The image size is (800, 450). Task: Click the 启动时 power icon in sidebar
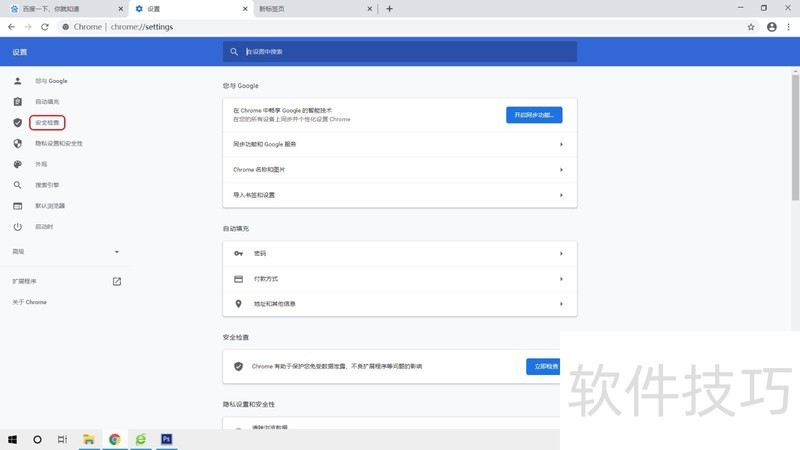17,226
